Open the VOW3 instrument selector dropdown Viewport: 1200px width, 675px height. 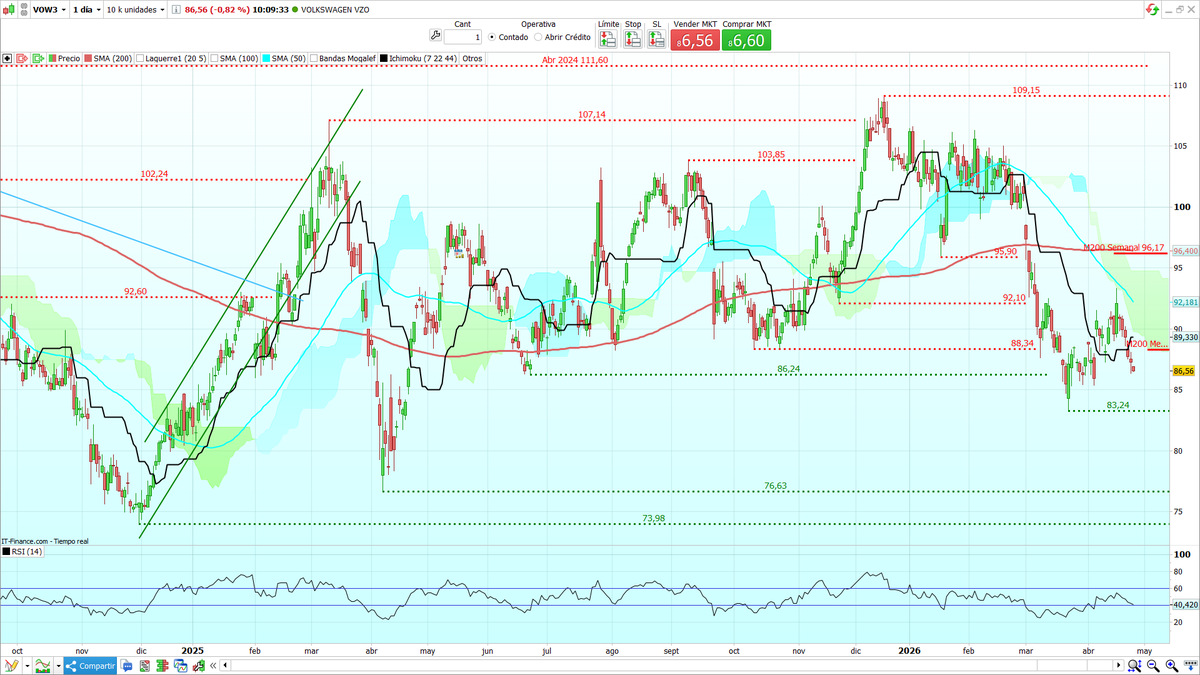pos(50,9)
